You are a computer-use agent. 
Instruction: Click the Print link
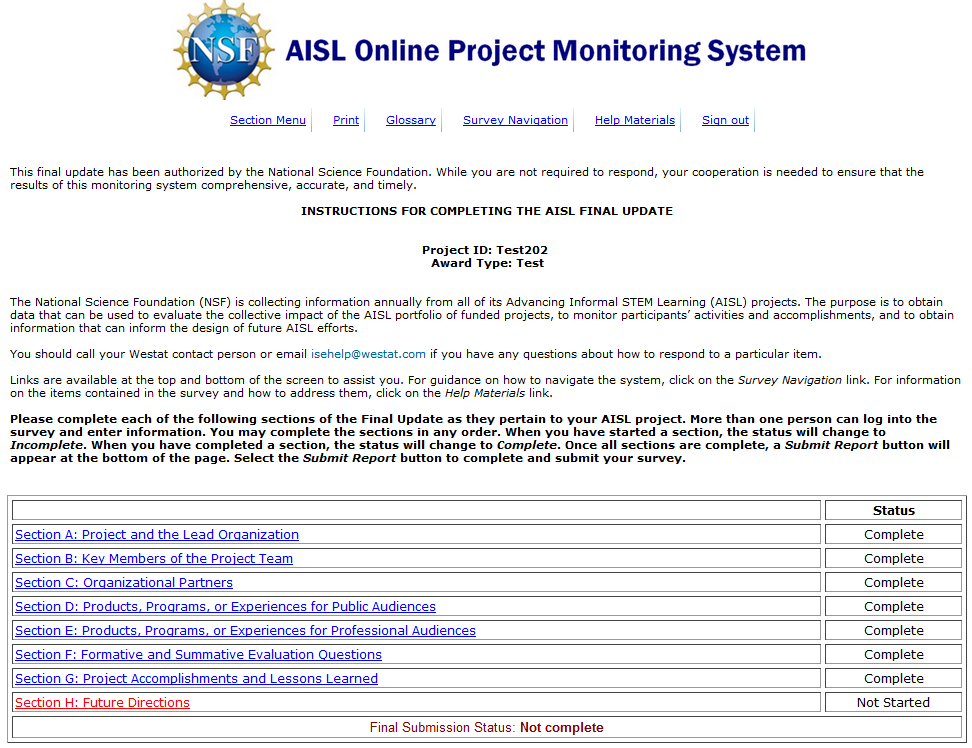point(346,120)
